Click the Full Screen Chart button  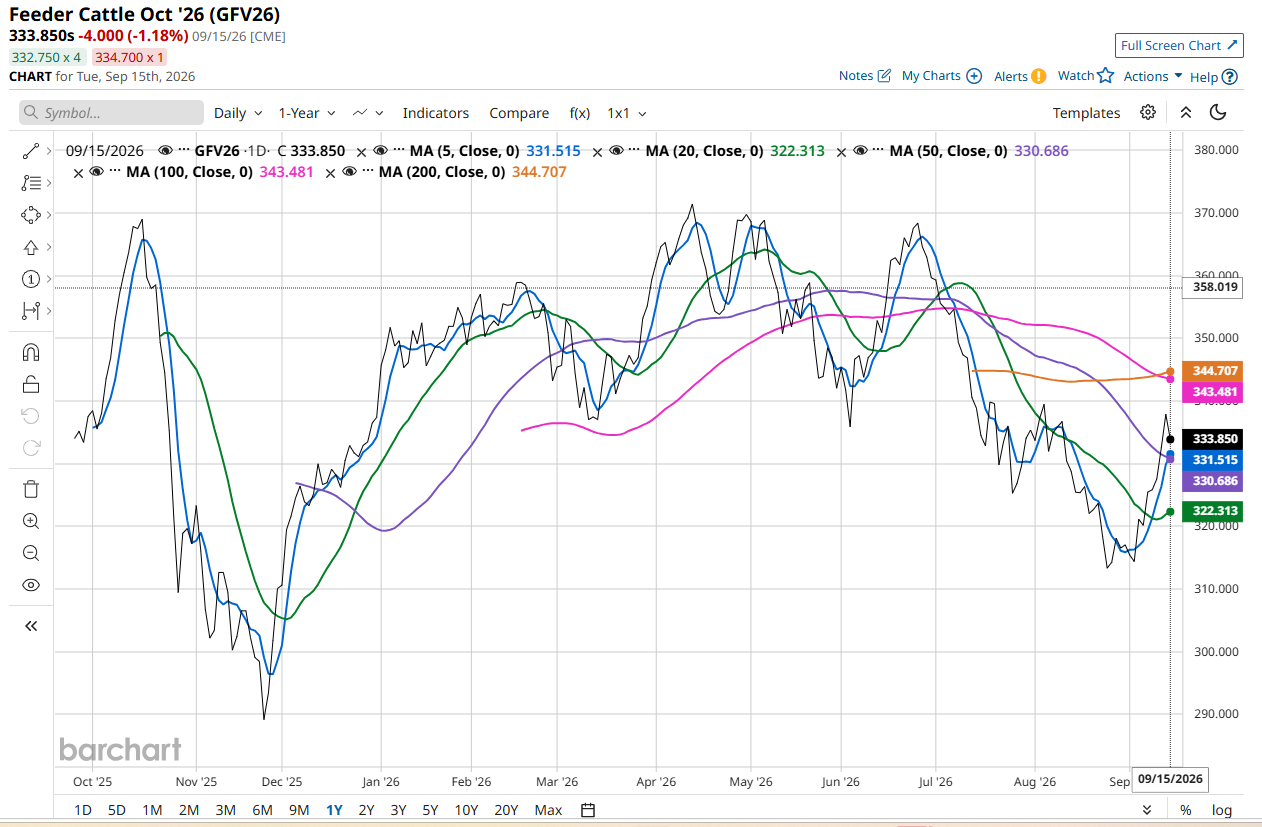click(x=1179, y=45)
